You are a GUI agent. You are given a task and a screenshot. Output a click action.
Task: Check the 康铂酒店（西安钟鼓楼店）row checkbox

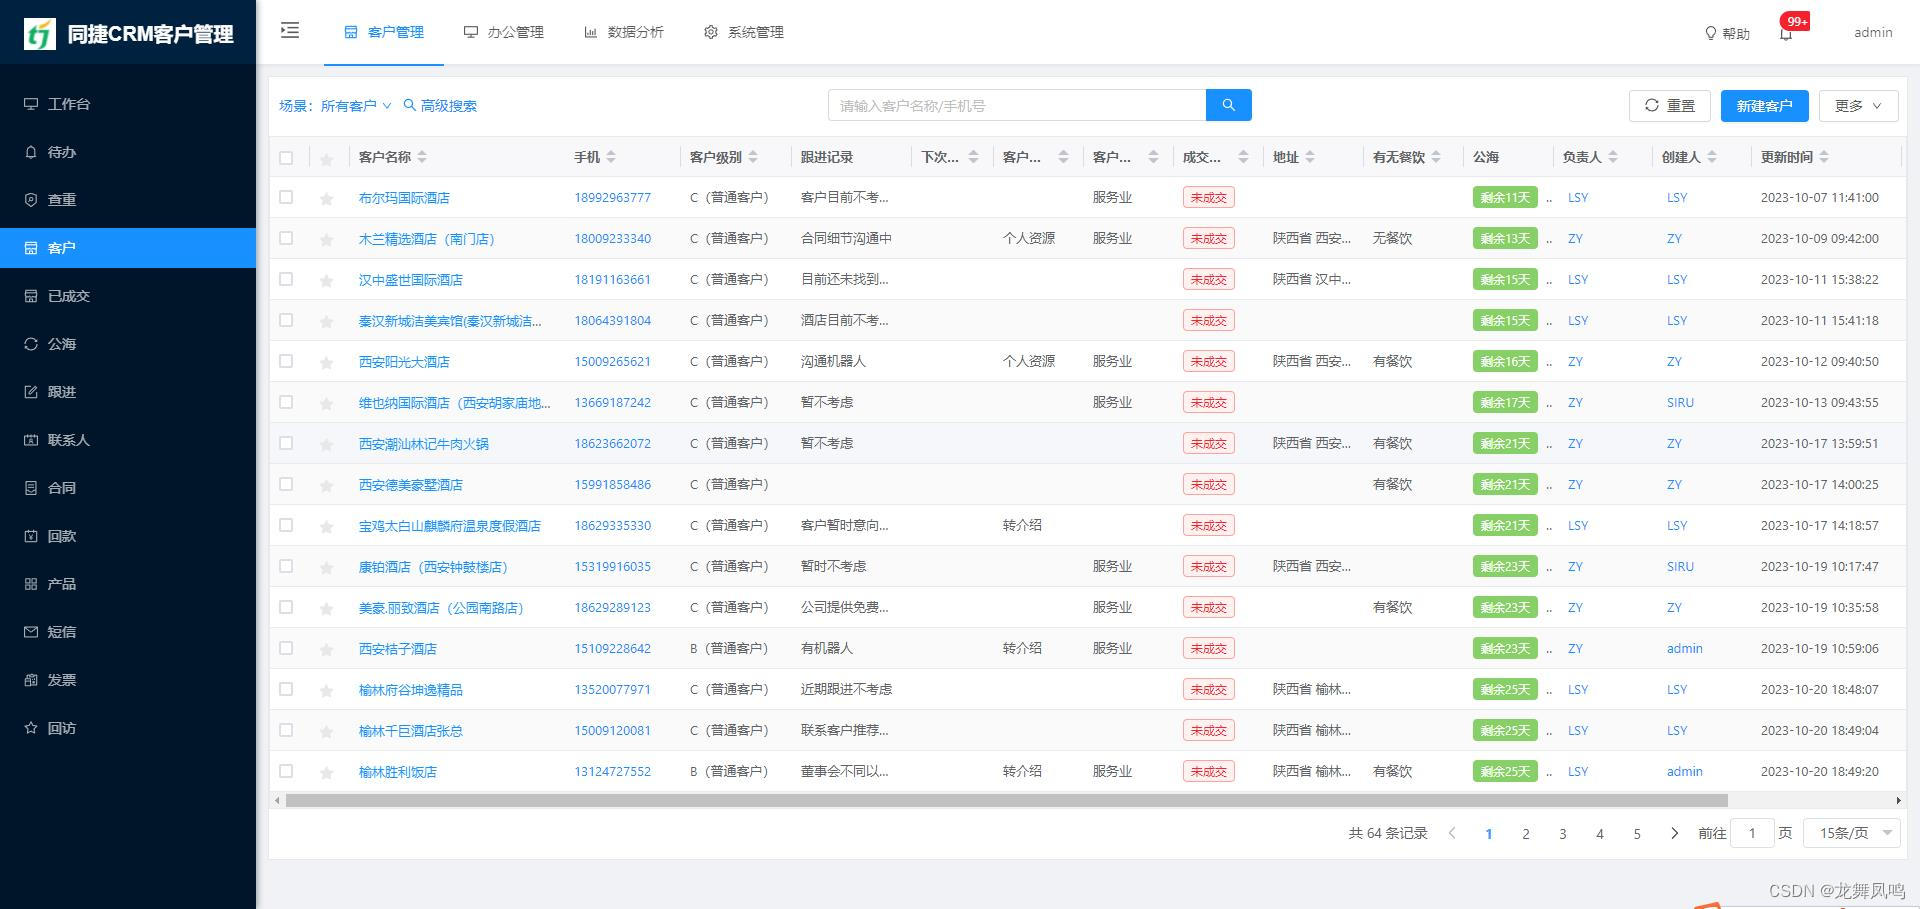pos(286,566)
